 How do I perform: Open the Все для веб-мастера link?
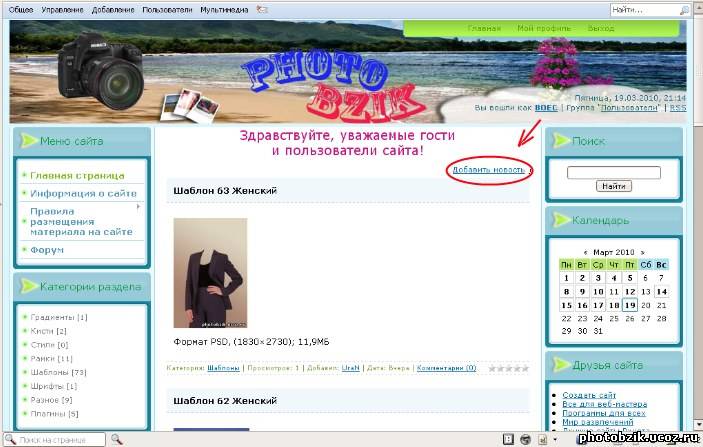(x=604, y=404)
